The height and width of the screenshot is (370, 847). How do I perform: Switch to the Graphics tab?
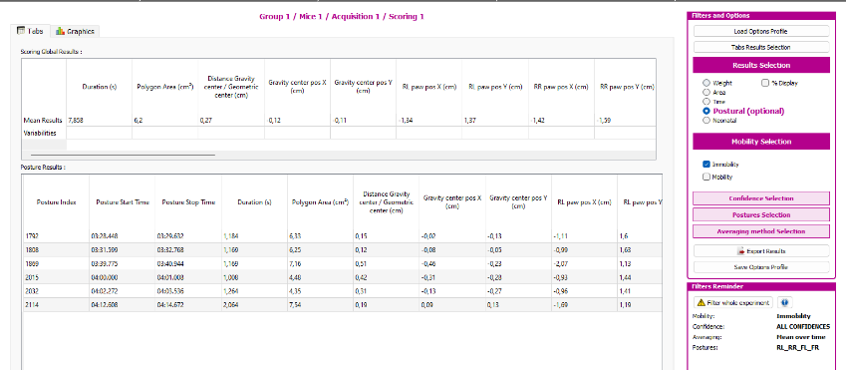click(x=75, y=31)
